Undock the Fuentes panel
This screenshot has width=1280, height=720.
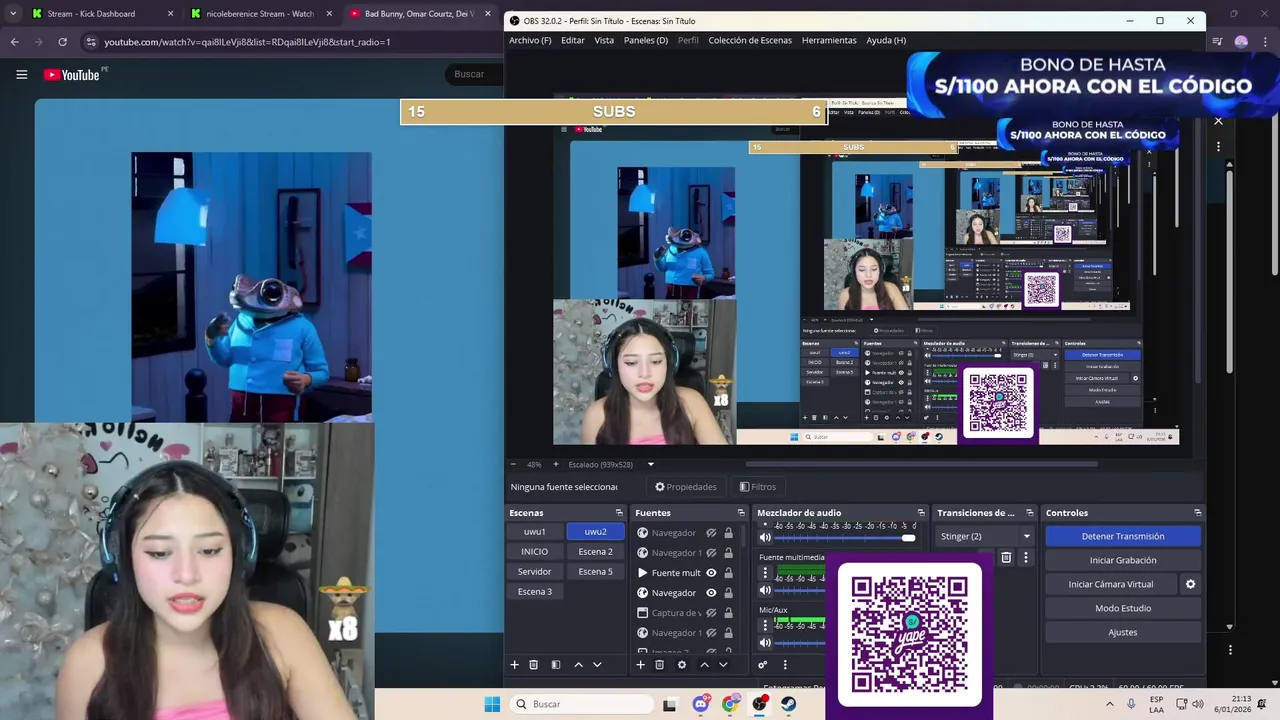[x=741, y=513]
